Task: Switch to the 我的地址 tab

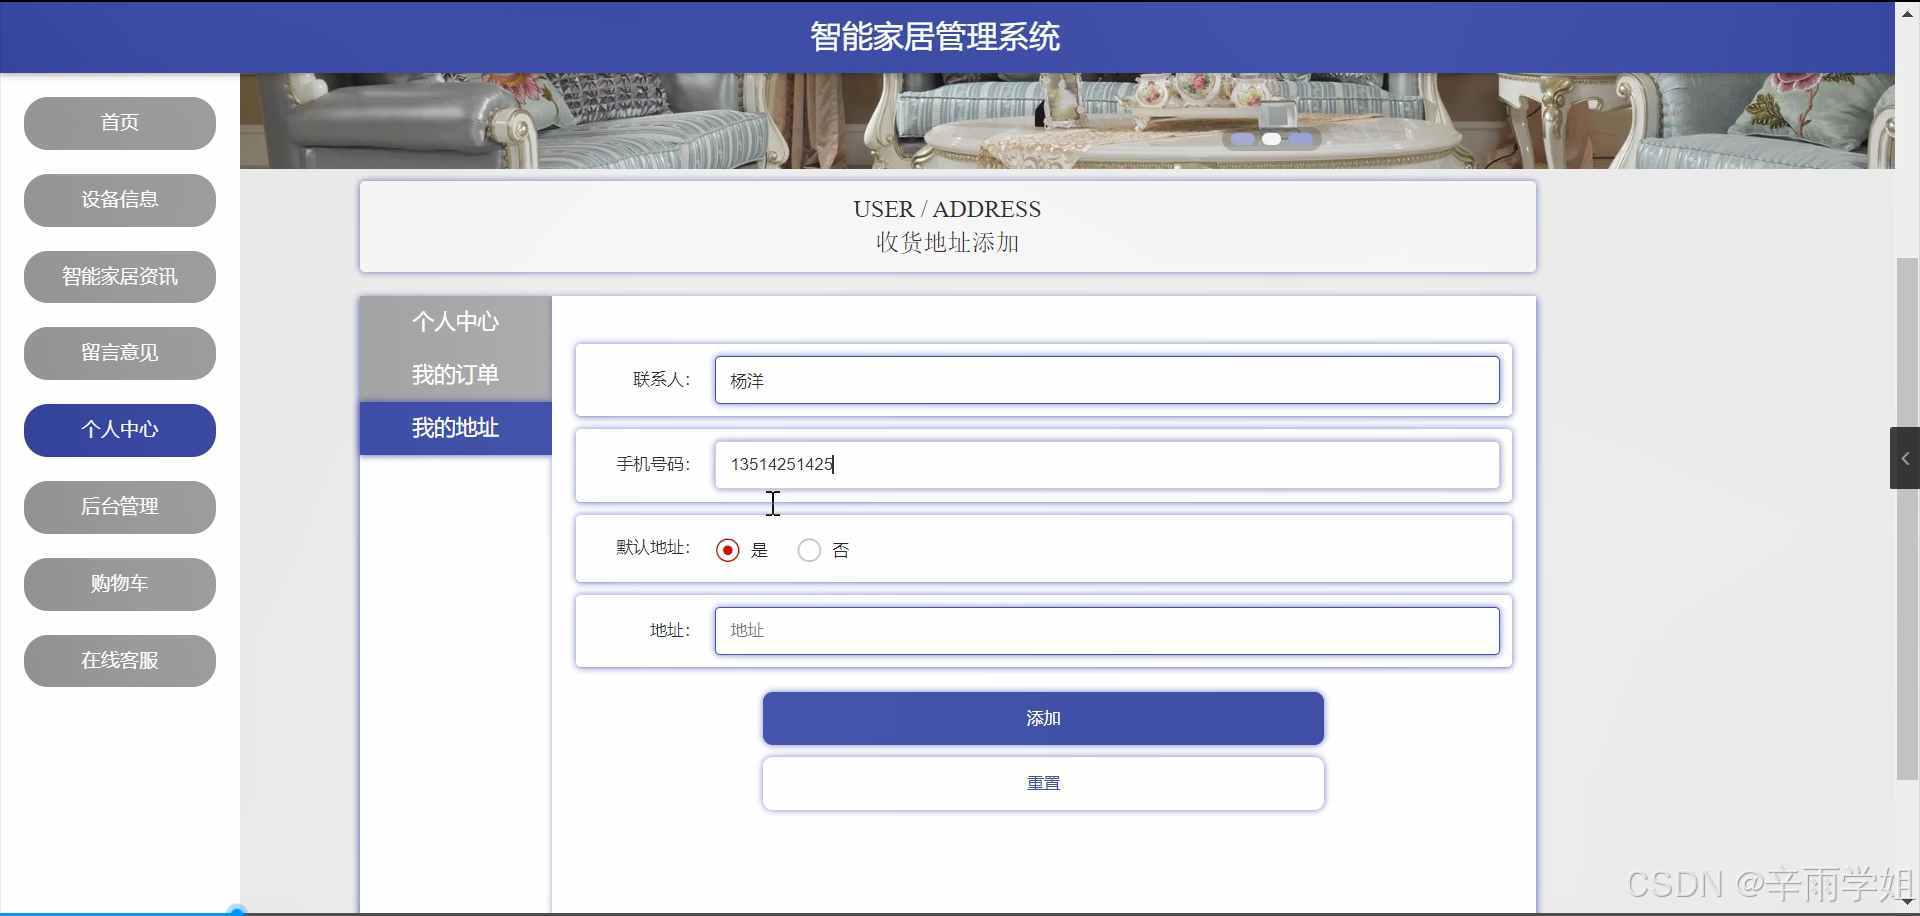Action: click(455, 428)
